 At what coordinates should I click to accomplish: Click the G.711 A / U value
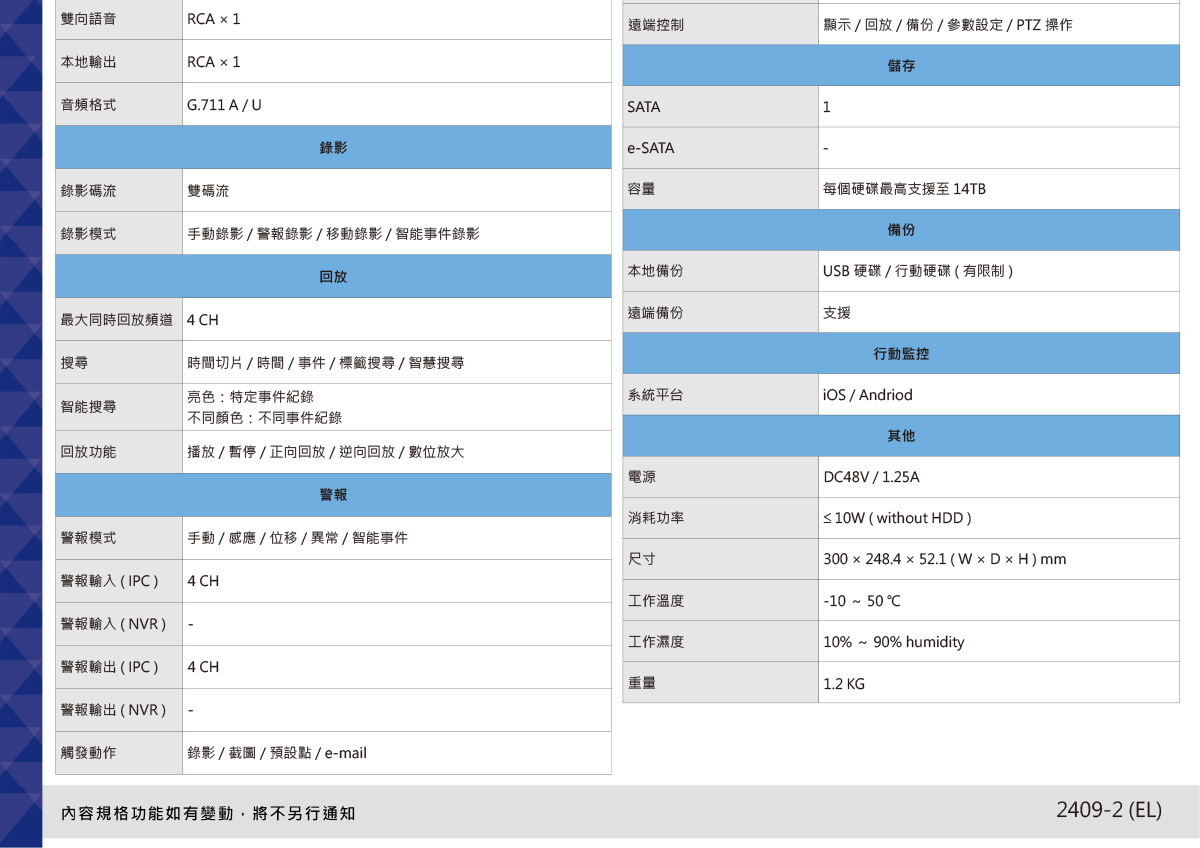tap(225, 105)
